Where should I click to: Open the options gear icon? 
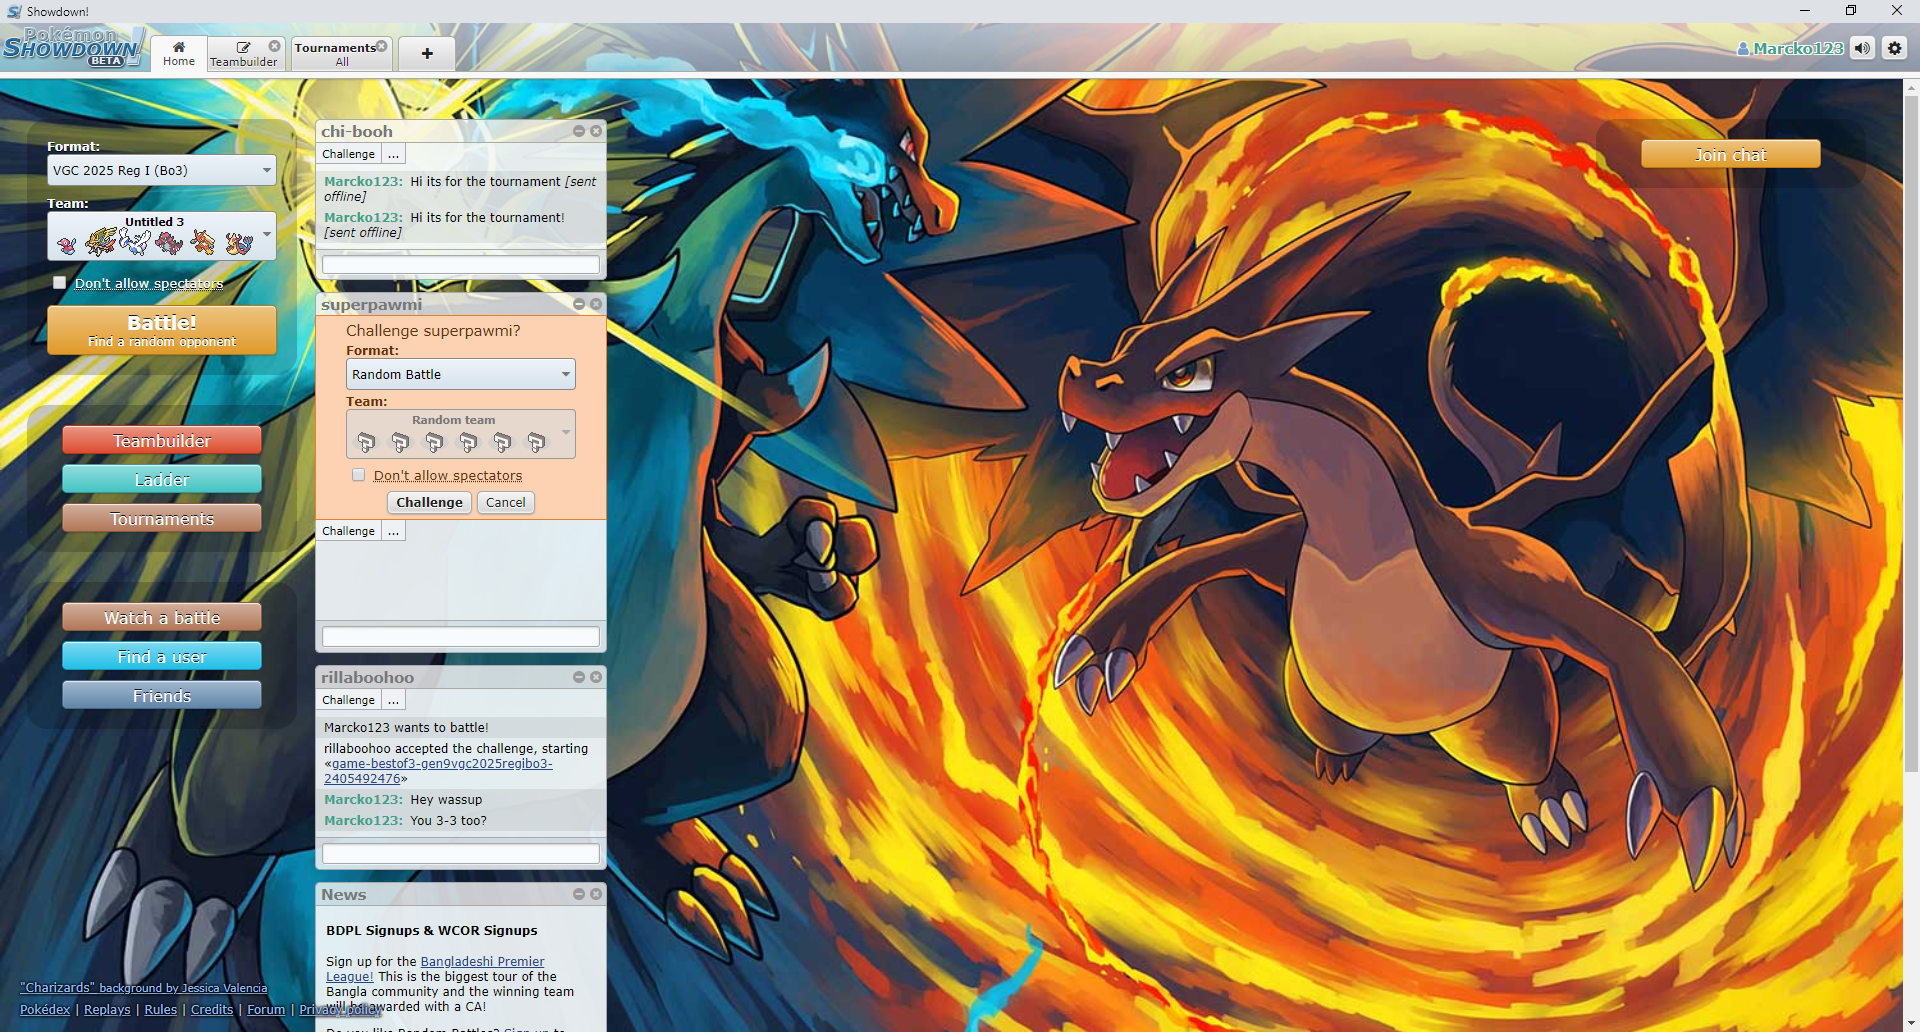click(1895, 48)
